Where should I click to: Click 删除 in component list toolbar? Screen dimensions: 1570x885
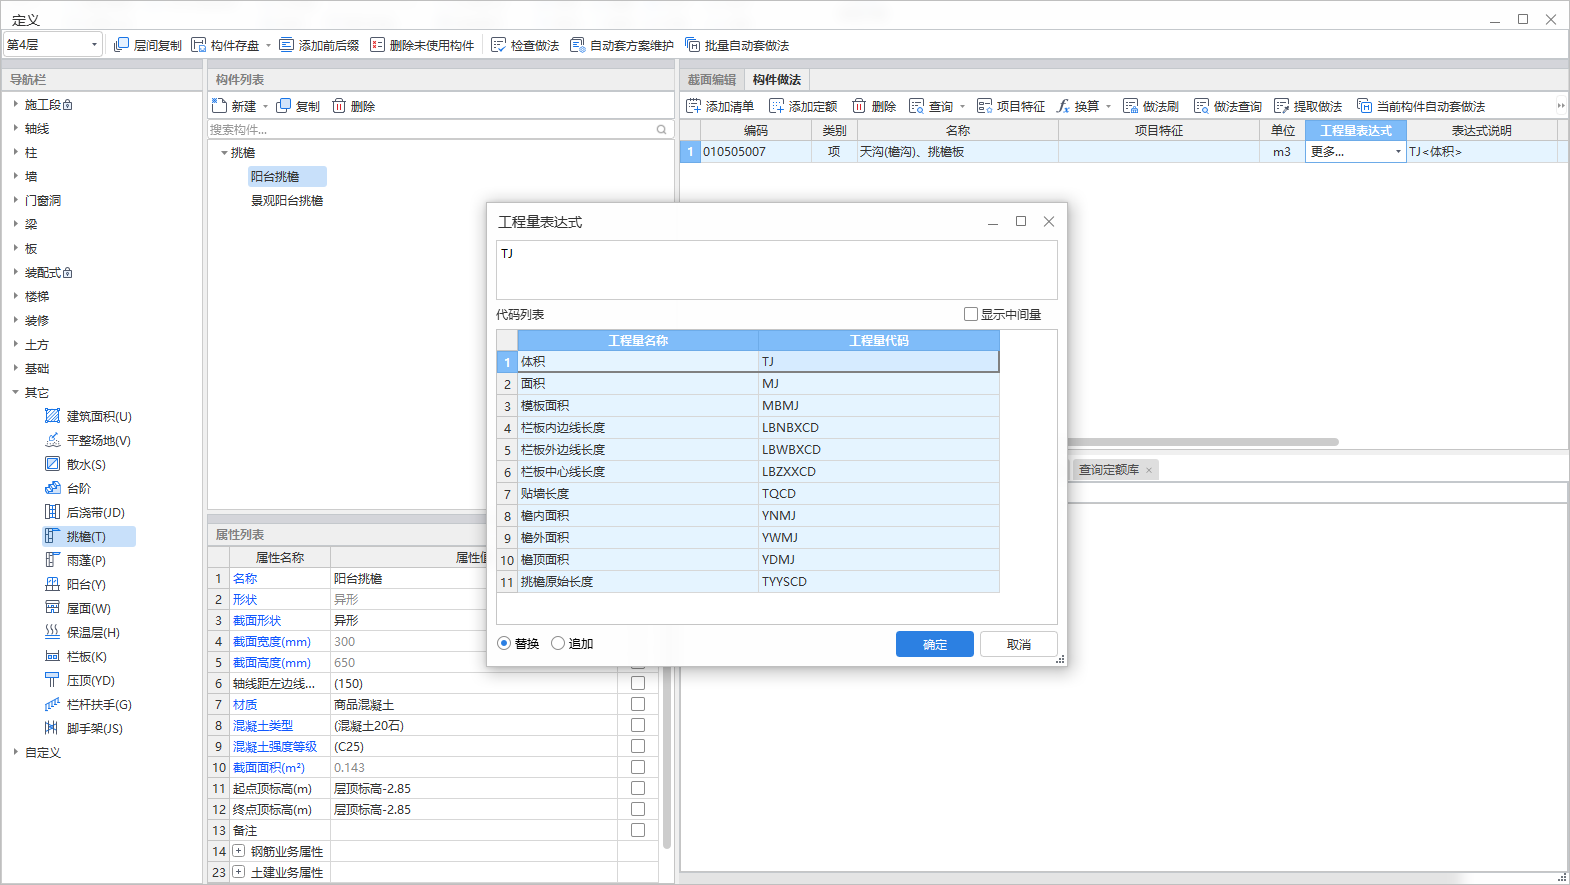pos(353,106)
